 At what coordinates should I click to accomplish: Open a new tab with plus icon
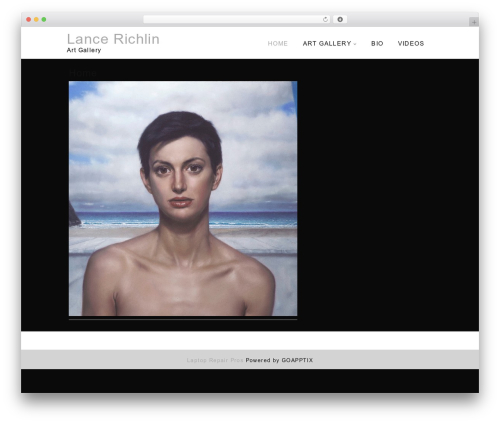click(474, 22)
